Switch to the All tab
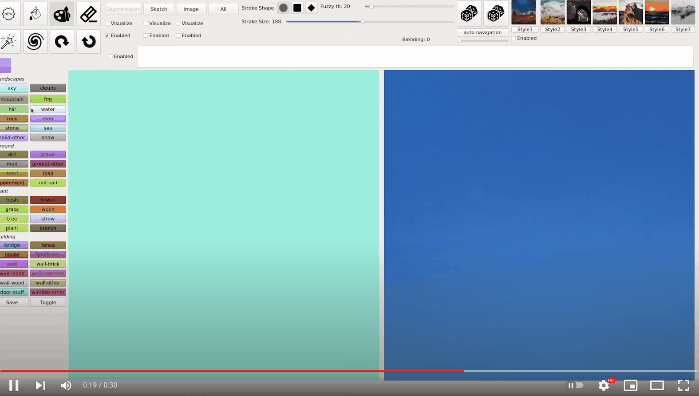This screenshot has height=396, width=699. click(223, 9)
